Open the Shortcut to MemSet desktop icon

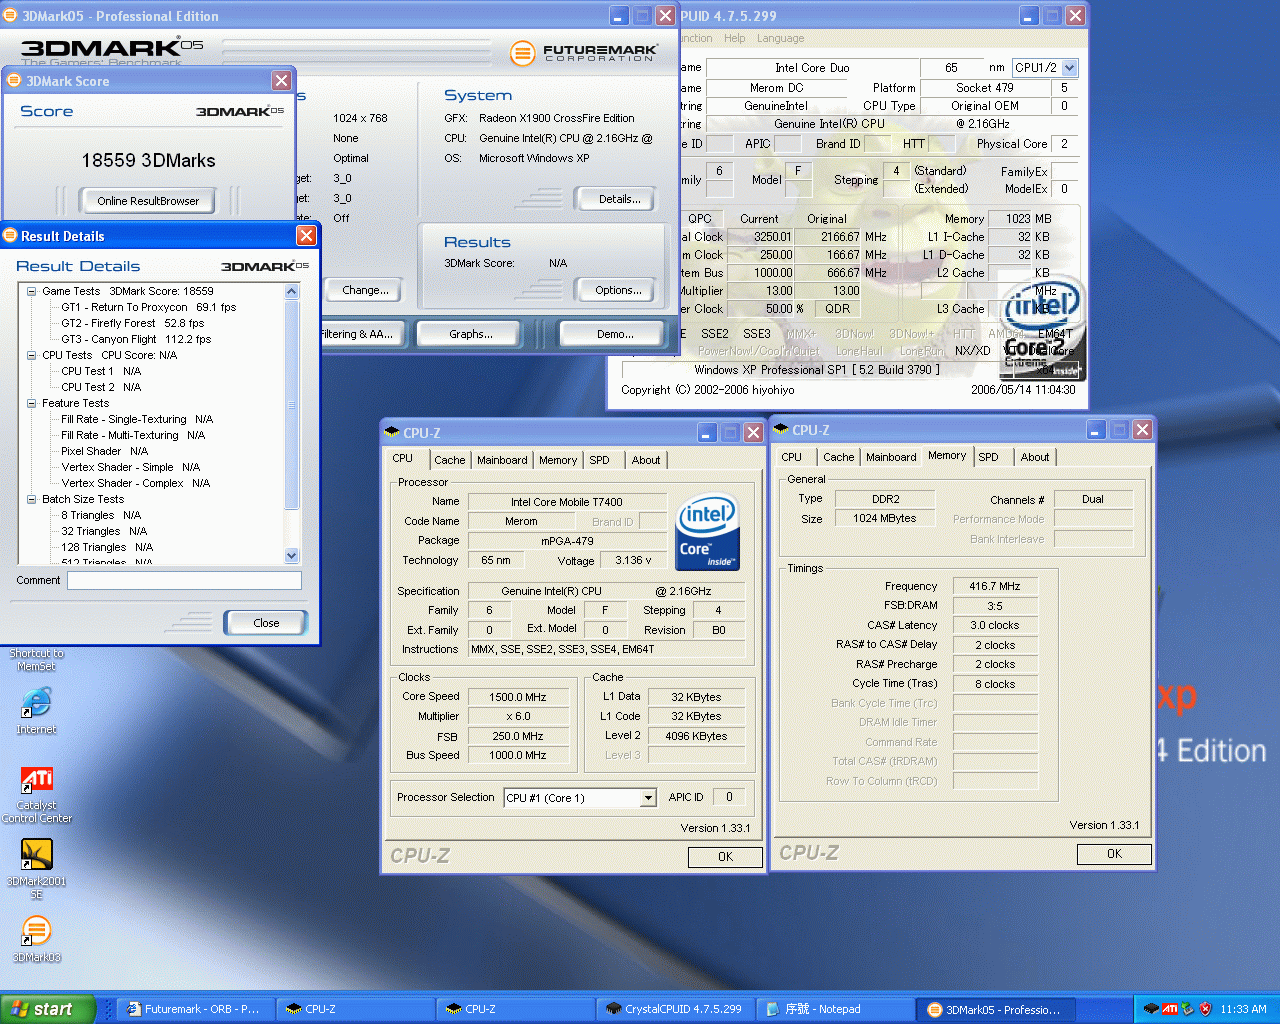click(36, 660)
